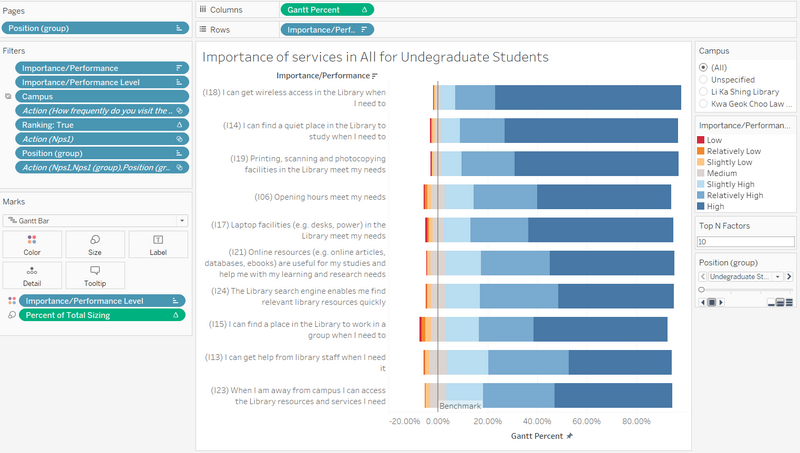Click the Relatively High segment of I13 bar
The image size is (800, 453).
(528, 362)
